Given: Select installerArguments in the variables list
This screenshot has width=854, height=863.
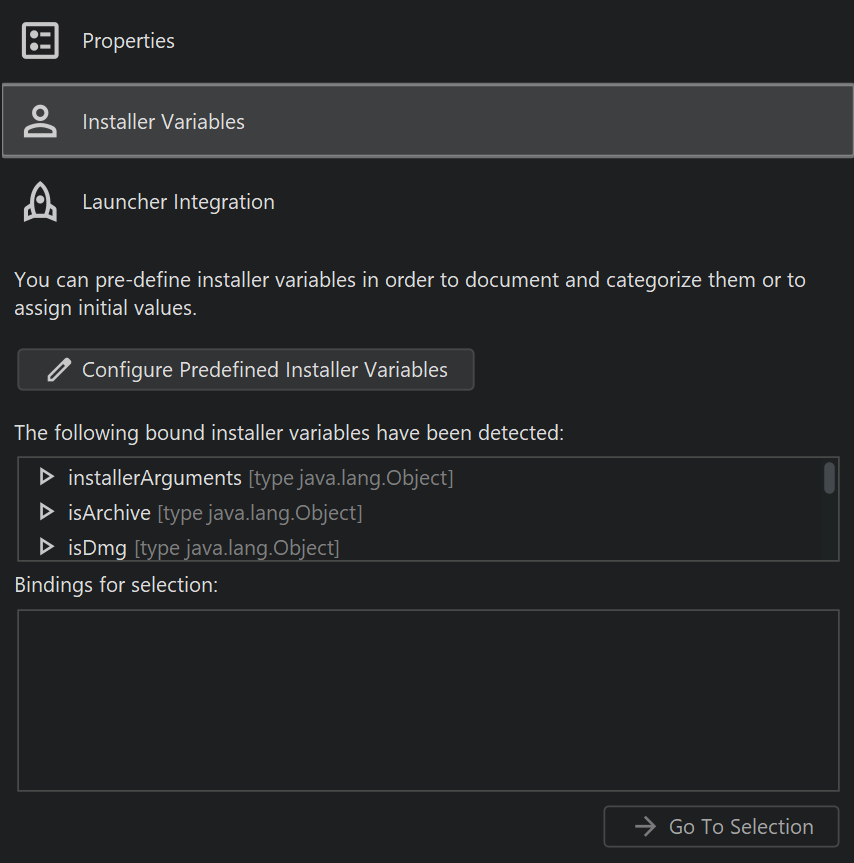Looking at the screenshot, I should click(155, 478).
